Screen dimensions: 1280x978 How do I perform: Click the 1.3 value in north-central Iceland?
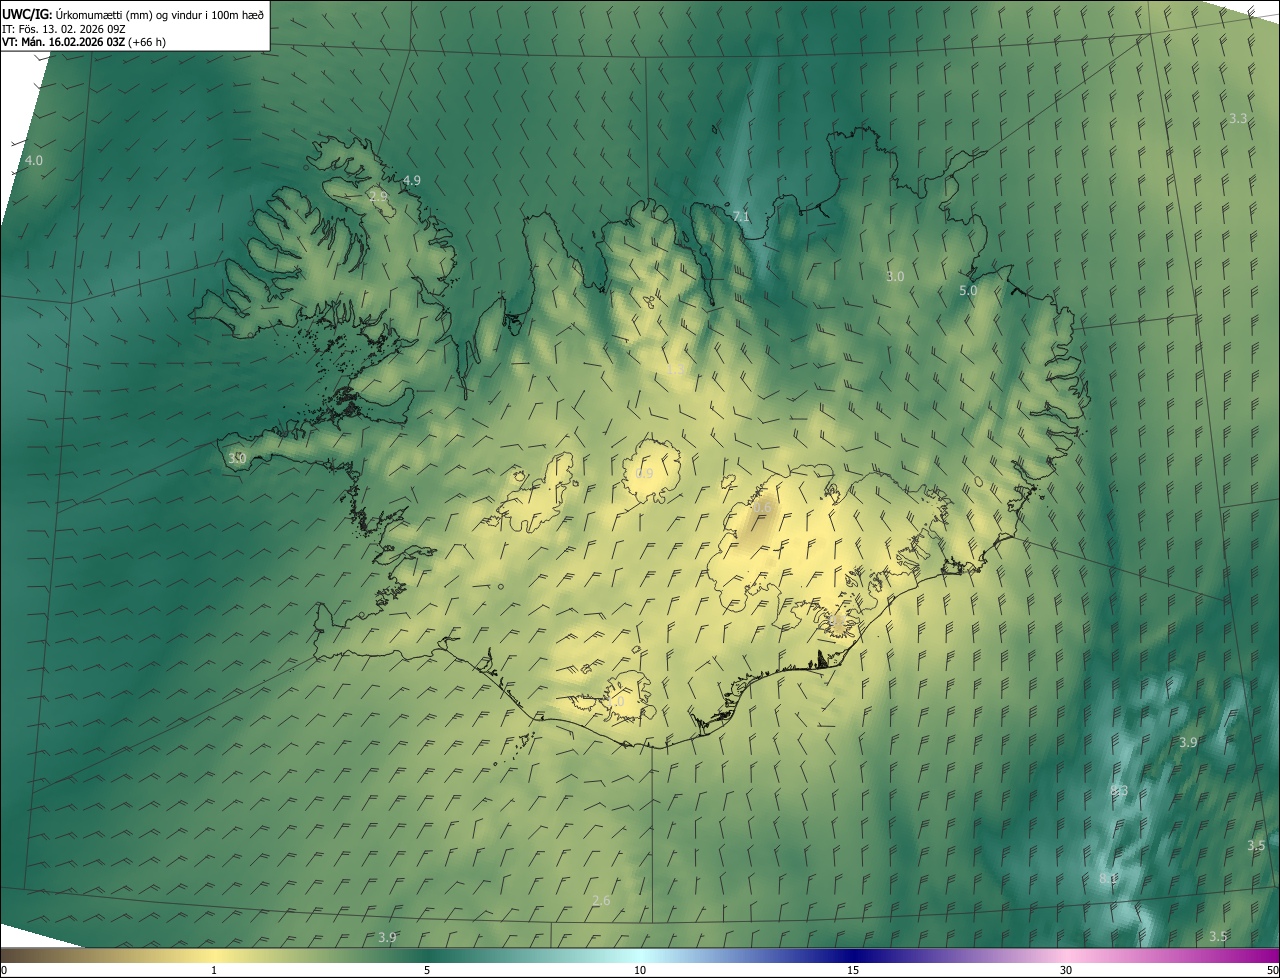tap(675, 371)
